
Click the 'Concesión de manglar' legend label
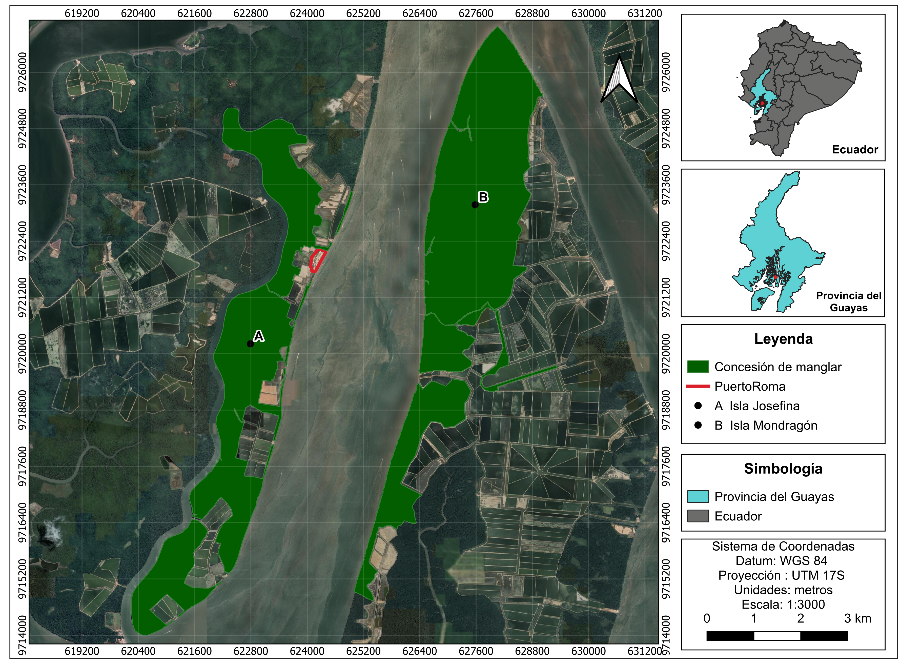[x=778, y=367]
